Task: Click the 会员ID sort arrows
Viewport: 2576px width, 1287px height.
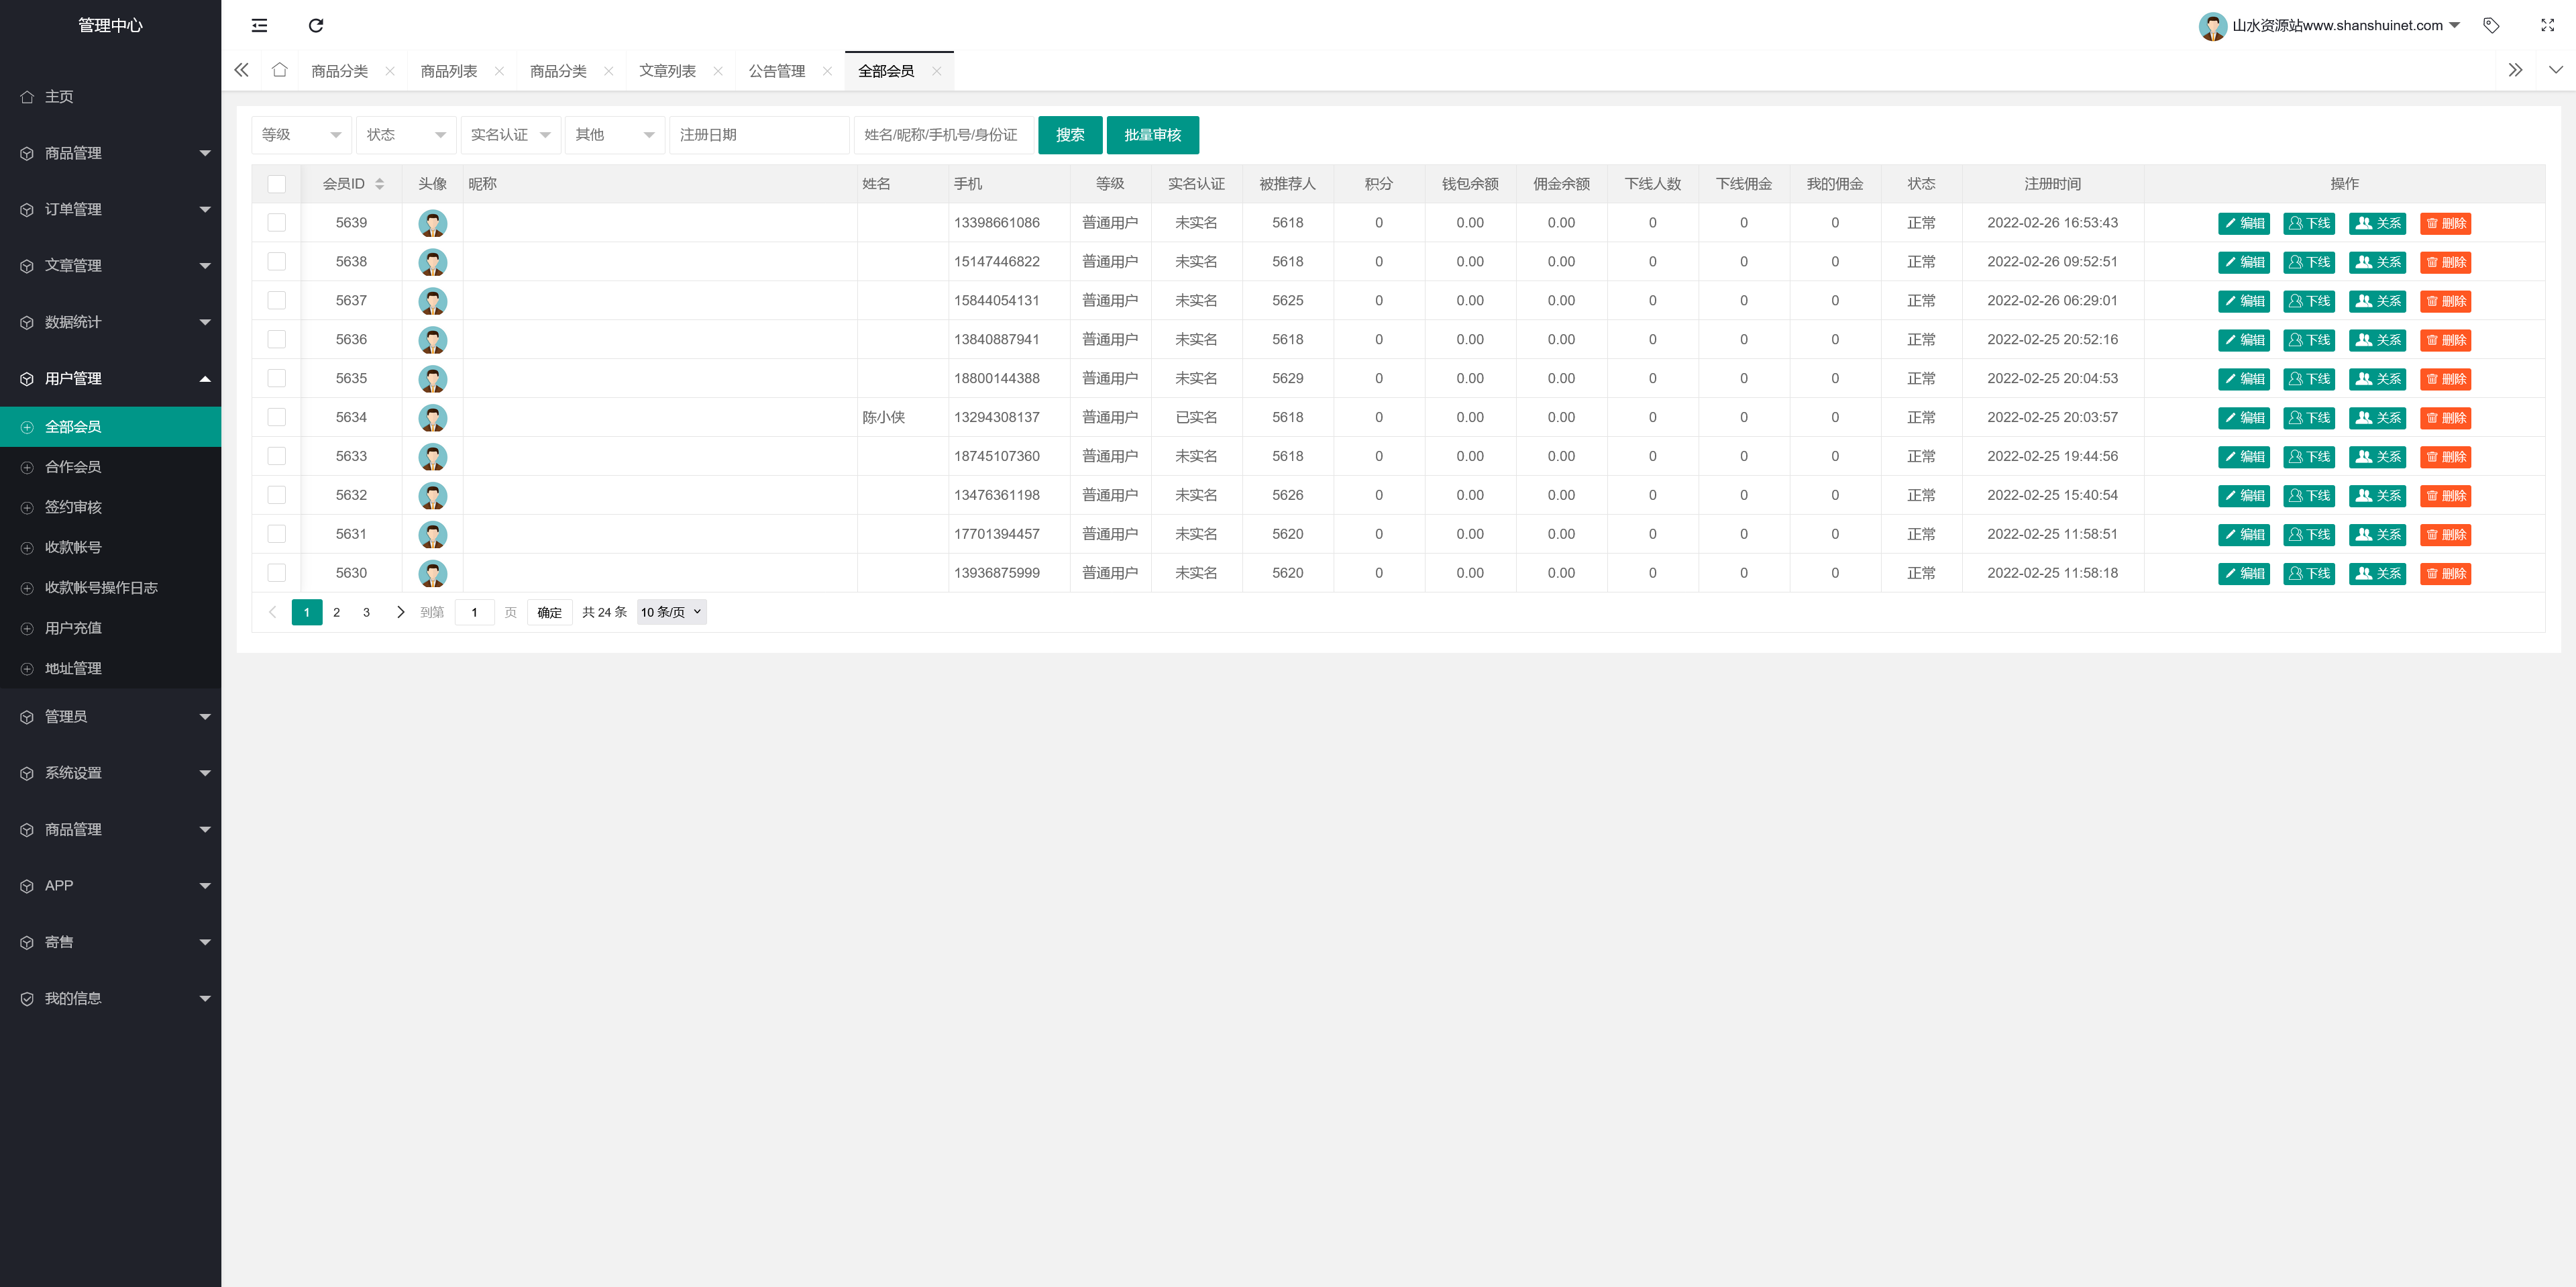Action: click(380, 184)
